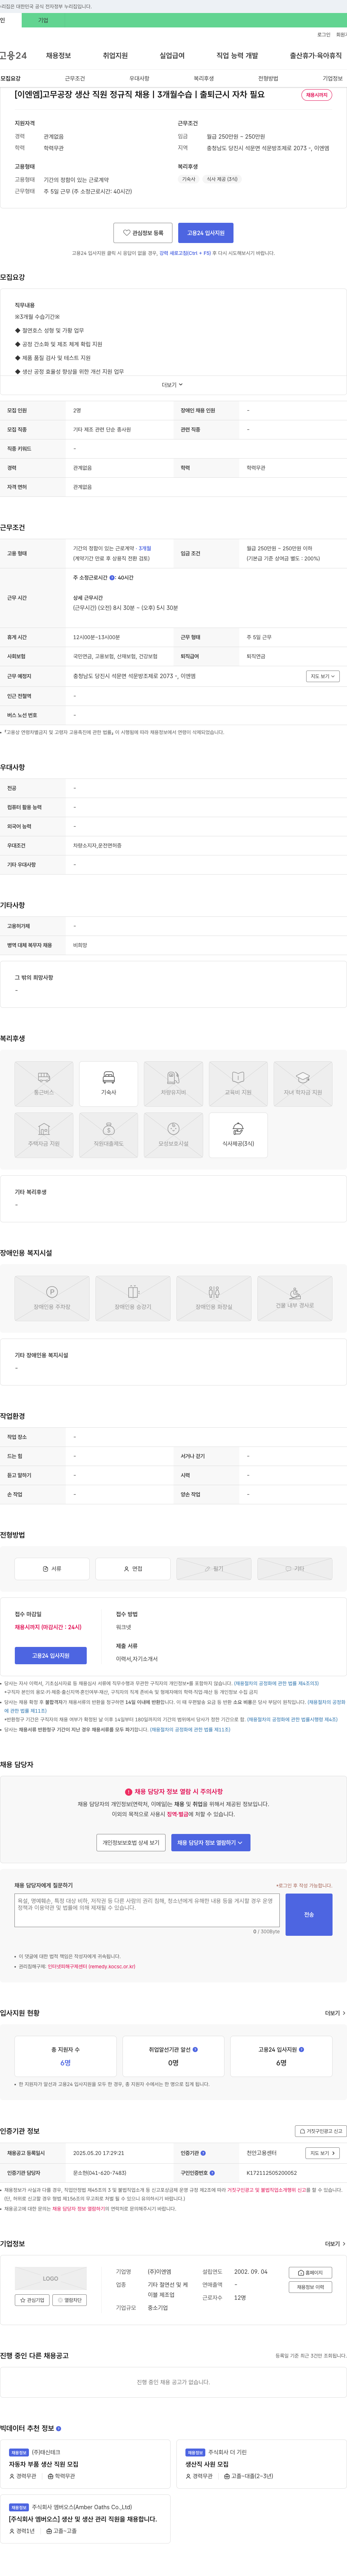Select the 모성보호시설 icon card
The width and height of the screenshot is (347, 2576).
point(173,1135)
